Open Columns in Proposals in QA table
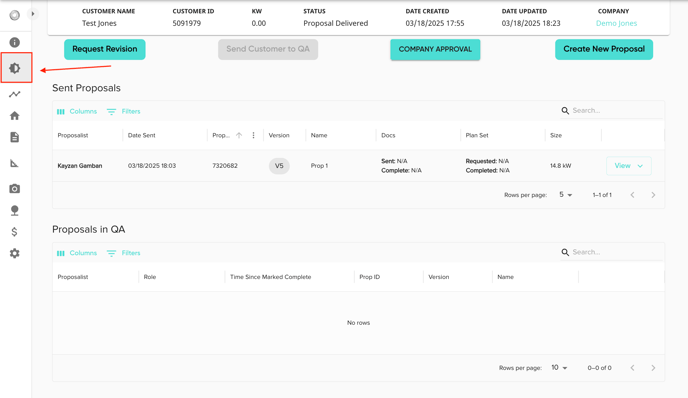The height and width of the screenshot is (398, 688). [x=77, y=253]
